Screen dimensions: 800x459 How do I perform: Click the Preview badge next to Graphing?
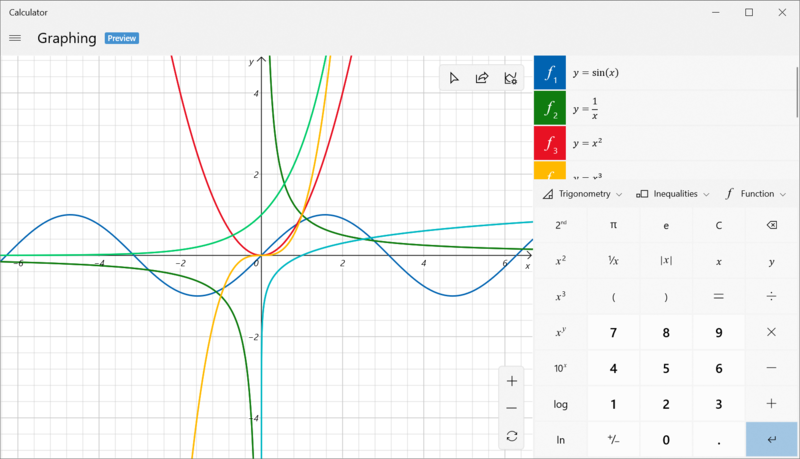pos(122,38)
